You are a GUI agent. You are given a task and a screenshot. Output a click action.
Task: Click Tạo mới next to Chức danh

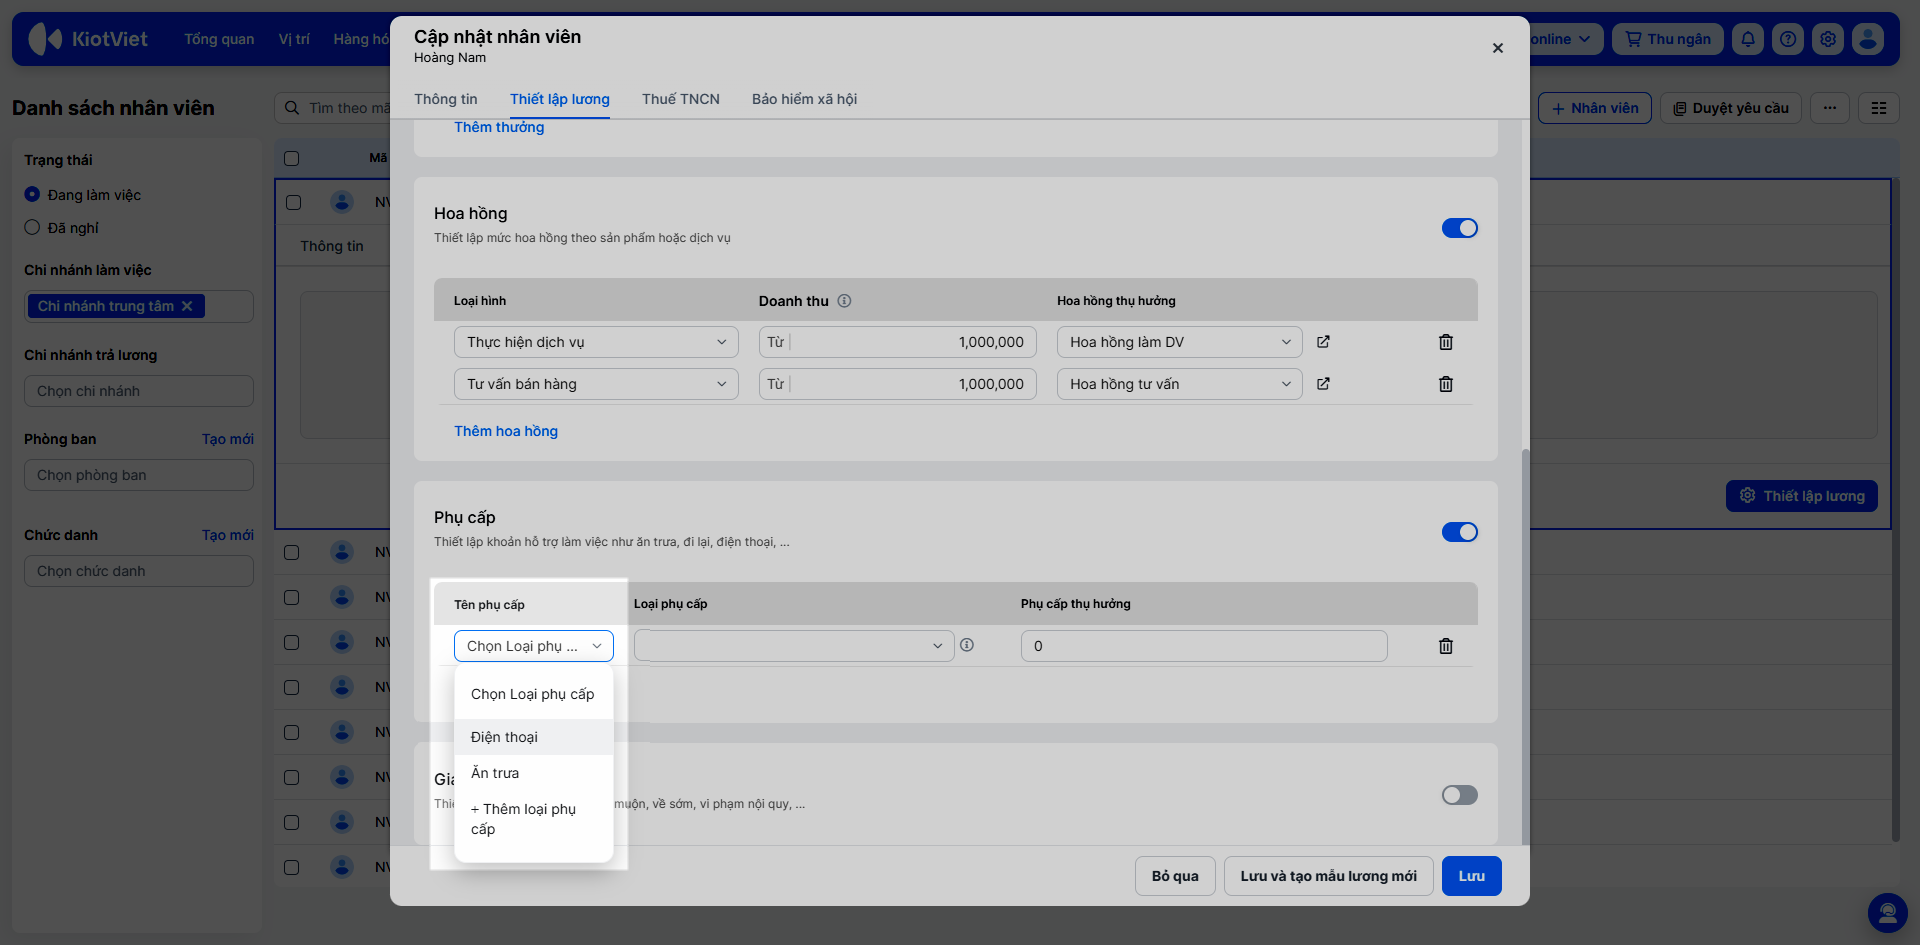point(228,535)
